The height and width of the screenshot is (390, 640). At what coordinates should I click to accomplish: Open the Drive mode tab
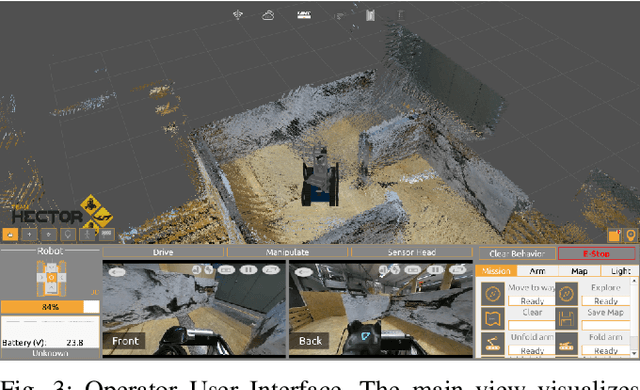click(x=163, y=252)
